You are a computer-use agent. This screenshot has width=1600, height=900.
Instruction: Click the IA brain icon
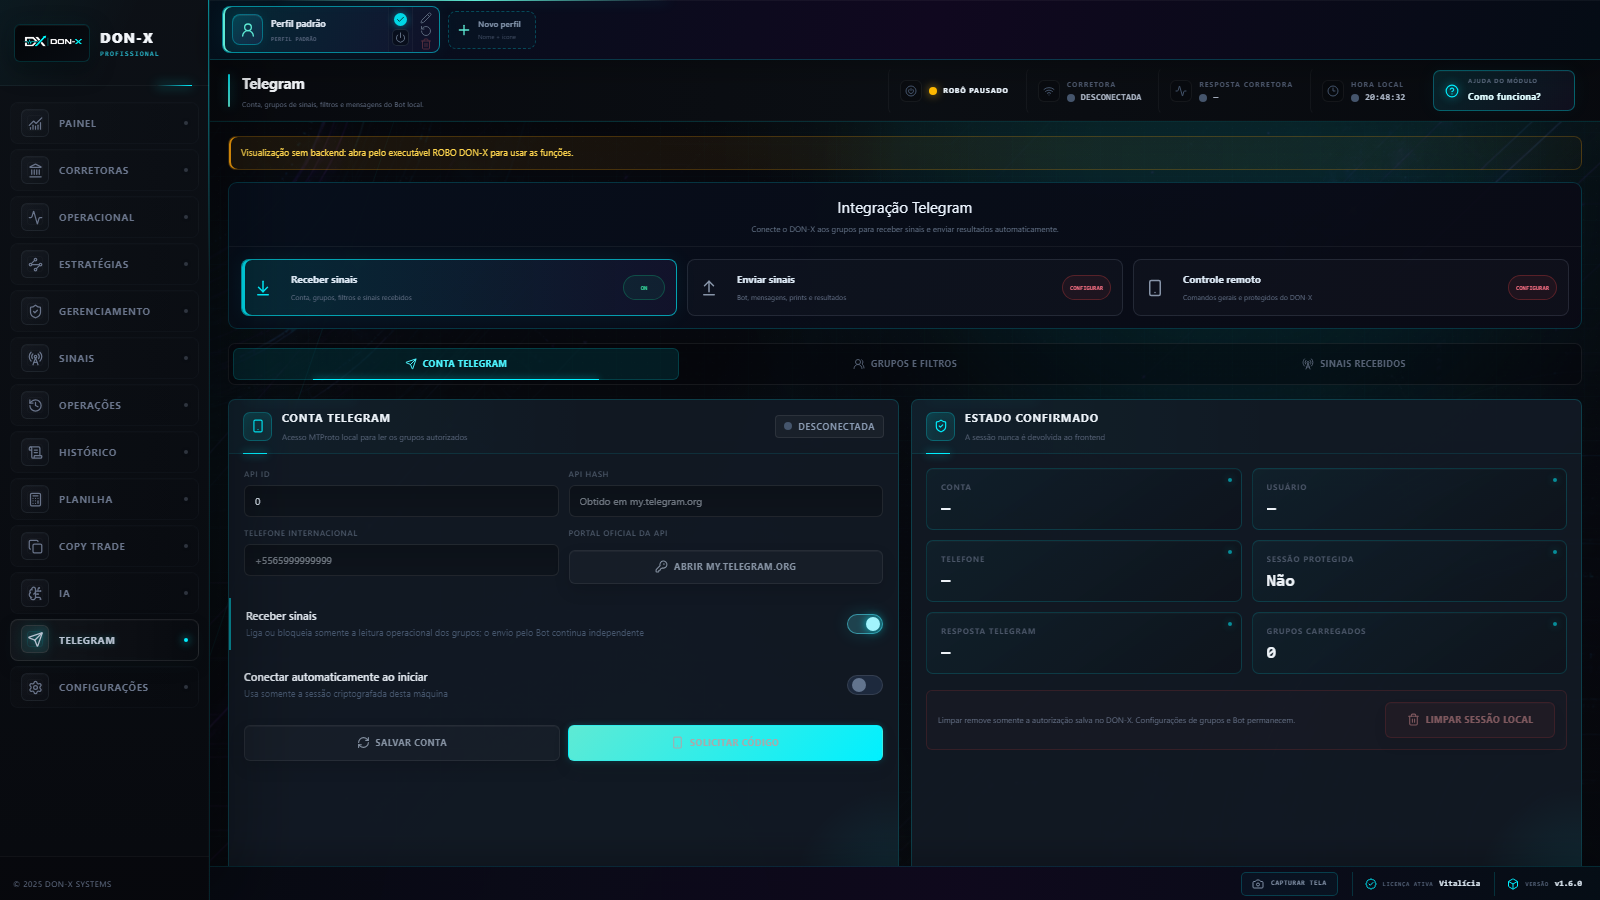[x=35, y=593]
